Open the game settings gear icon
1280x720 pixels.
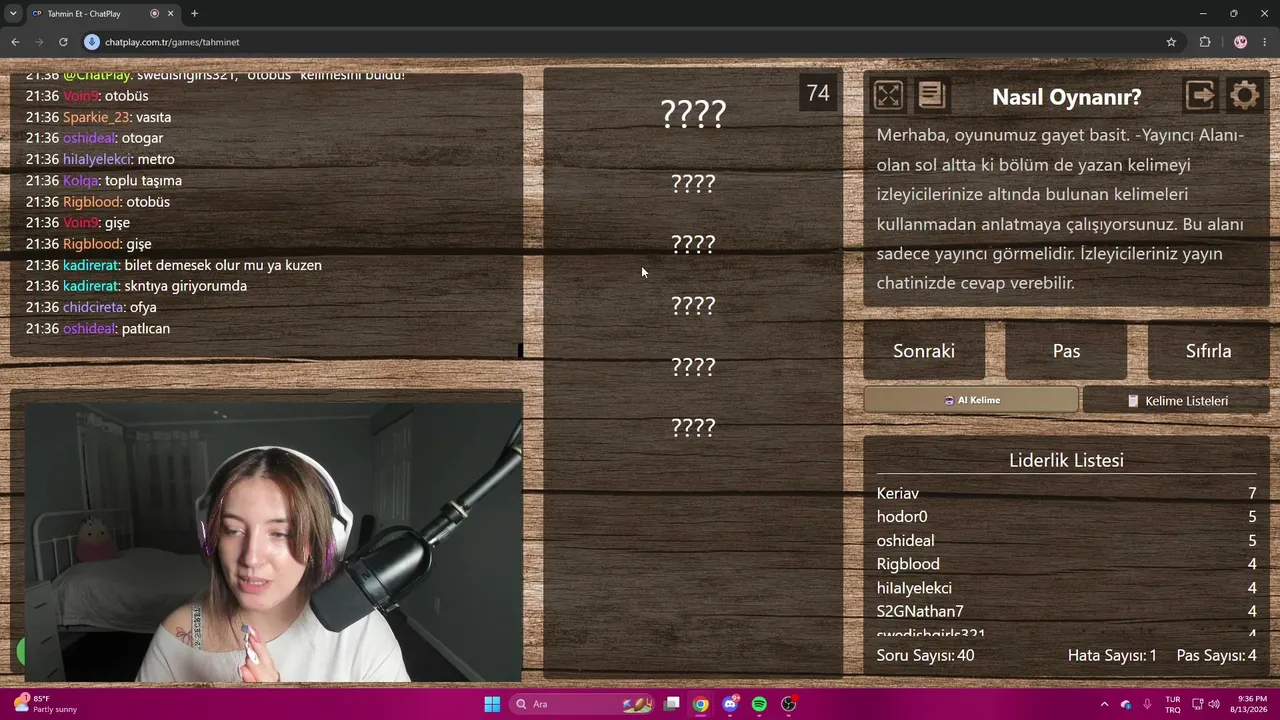(1245, 96)
